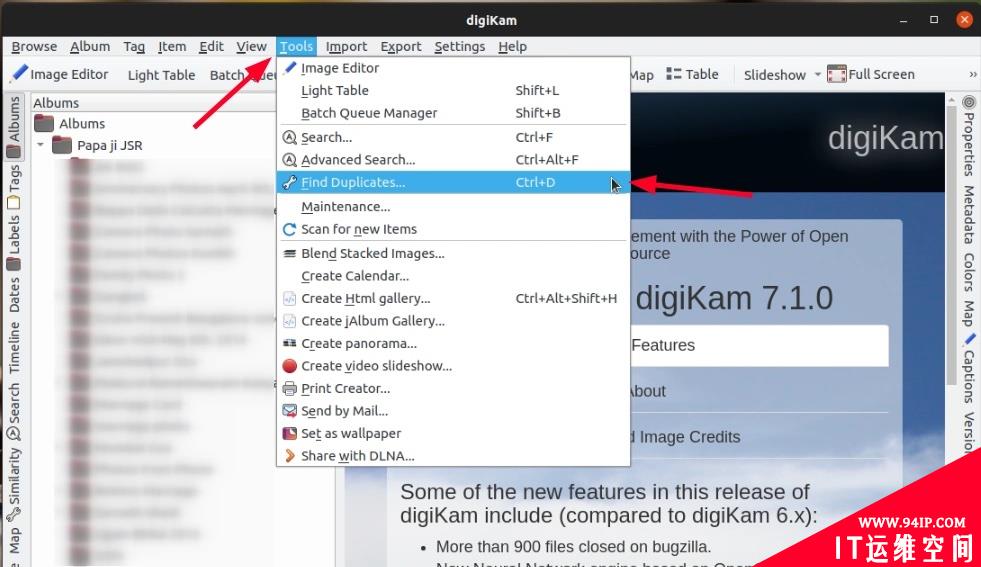Viewport: 981px width, 567px height.
Task: Open the Metadata right sidebar tab
Action: 968,215
